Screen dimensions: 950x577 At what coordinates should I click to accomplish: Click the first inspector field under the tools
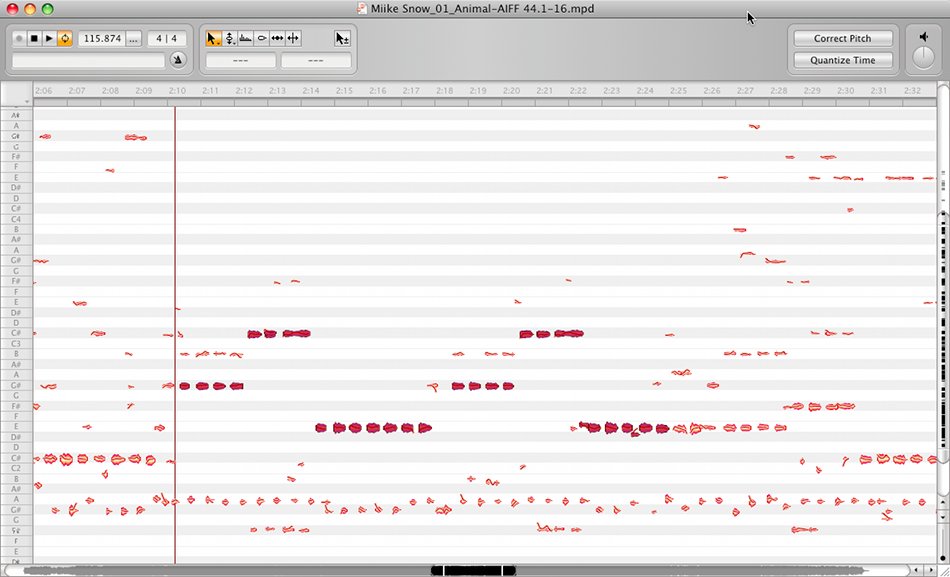click(241, 61)
